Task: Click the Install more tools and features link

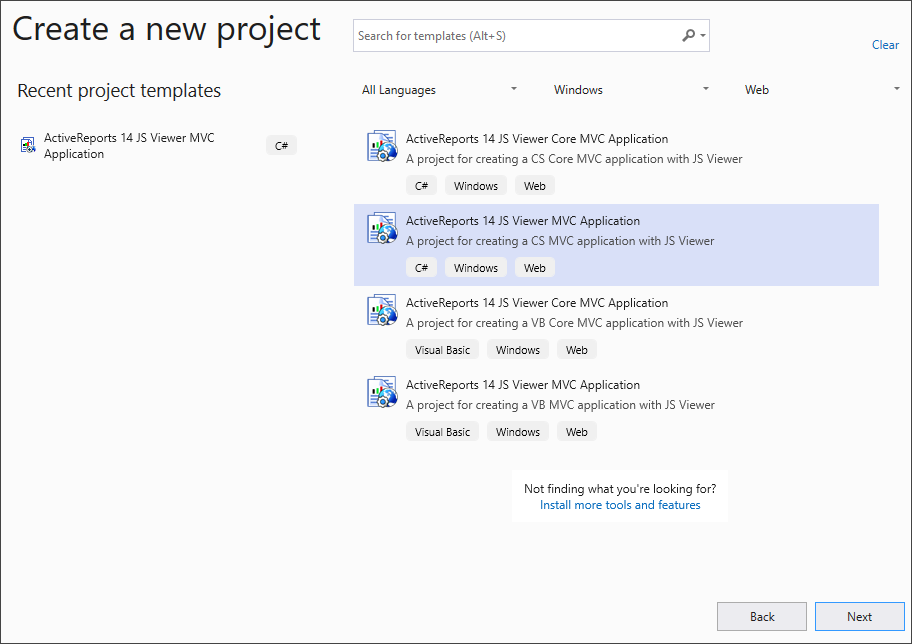Action: [619, 505]
